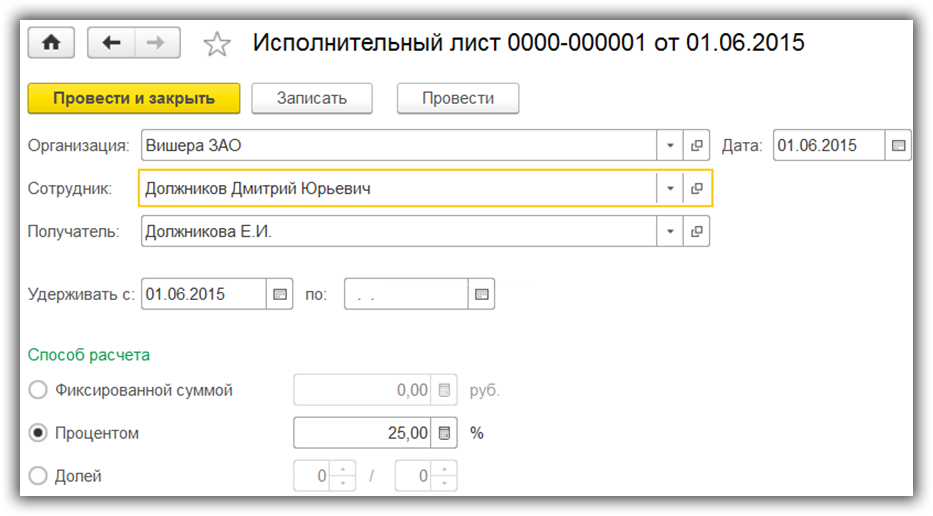
Task: Expand the Получатель dropdown list
Action: click(x=670, y=232)
